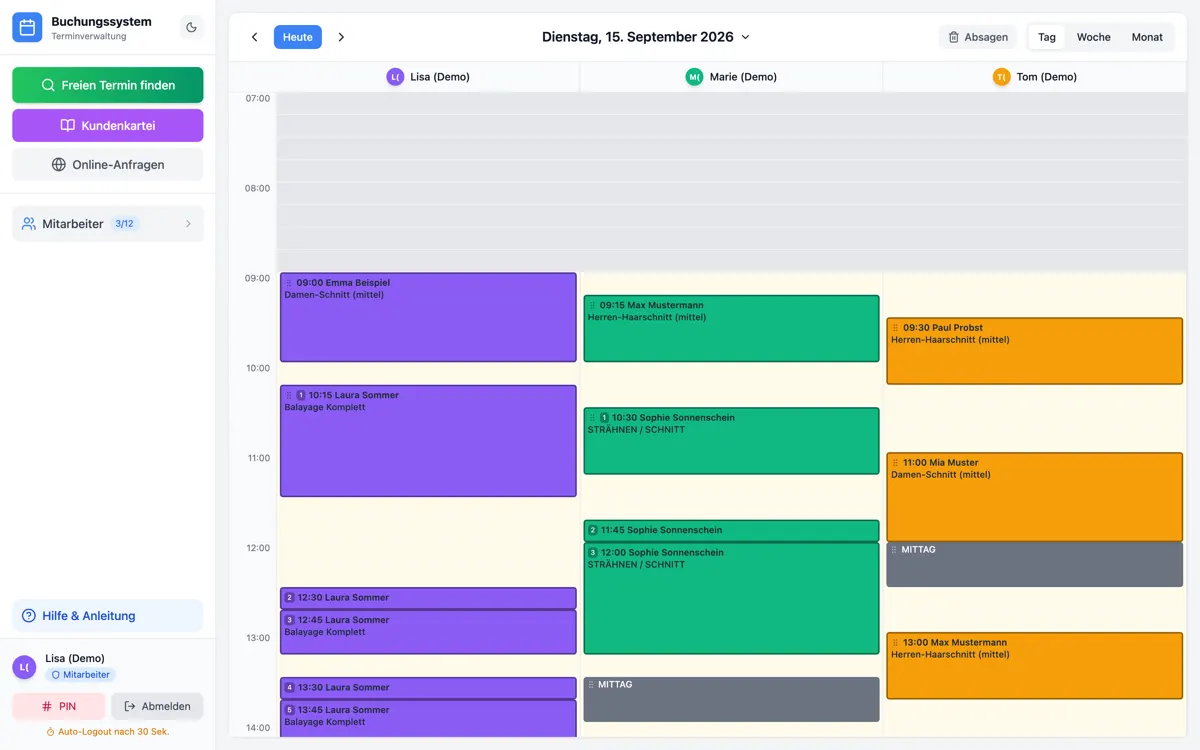Click Lisa's purple avatar in column header
Viewport: 1200px width, 750px height.
[395, 77]
